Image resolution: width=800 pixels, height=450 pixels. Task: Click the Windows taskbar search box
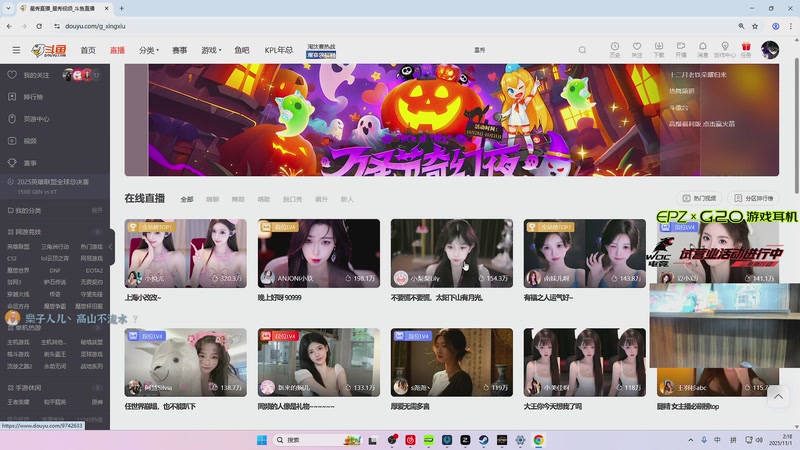pos(317,440)
